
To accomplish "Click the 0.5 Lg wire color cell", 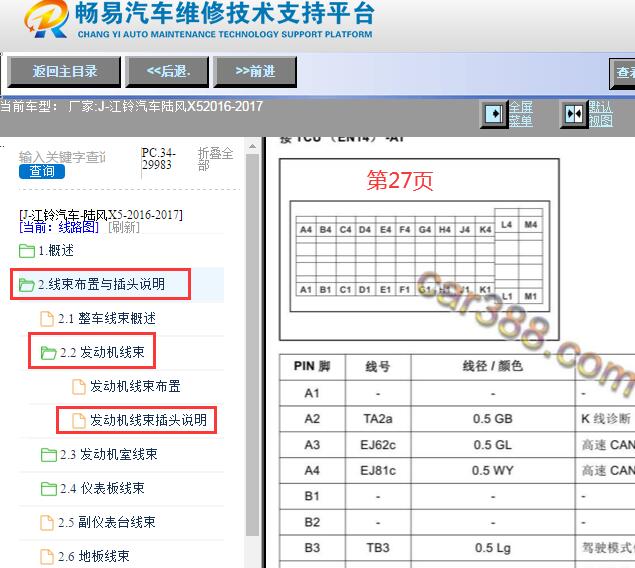I will 493,548.
